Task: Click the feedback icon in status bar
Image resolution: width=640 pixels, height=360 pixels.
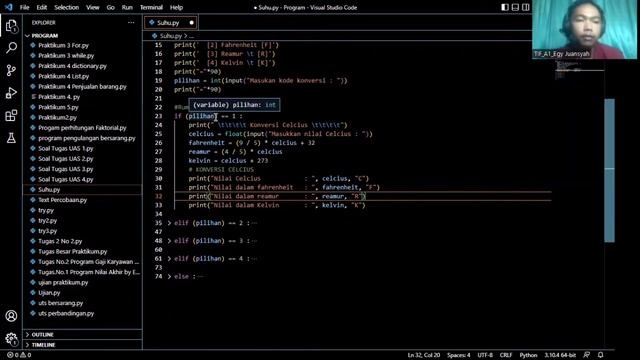Action: [x=587, y=355]
